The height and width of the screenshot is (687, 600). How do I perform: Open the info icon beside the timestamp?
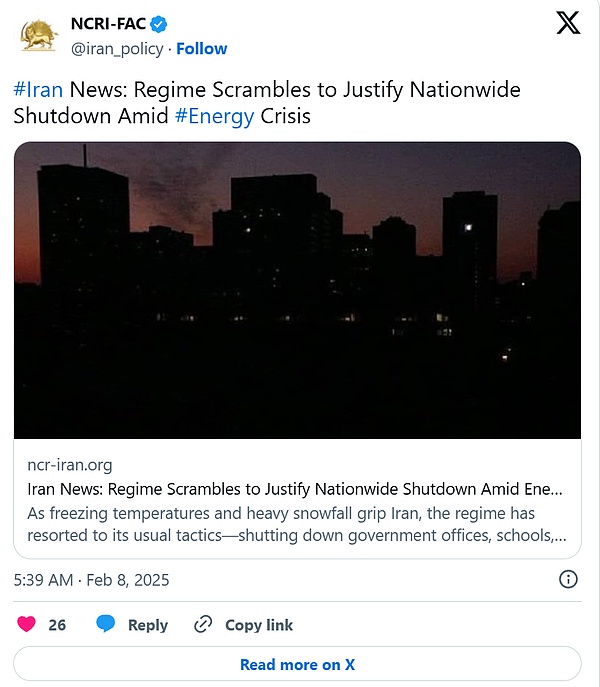pyautogui.click(x=568, y=579)
